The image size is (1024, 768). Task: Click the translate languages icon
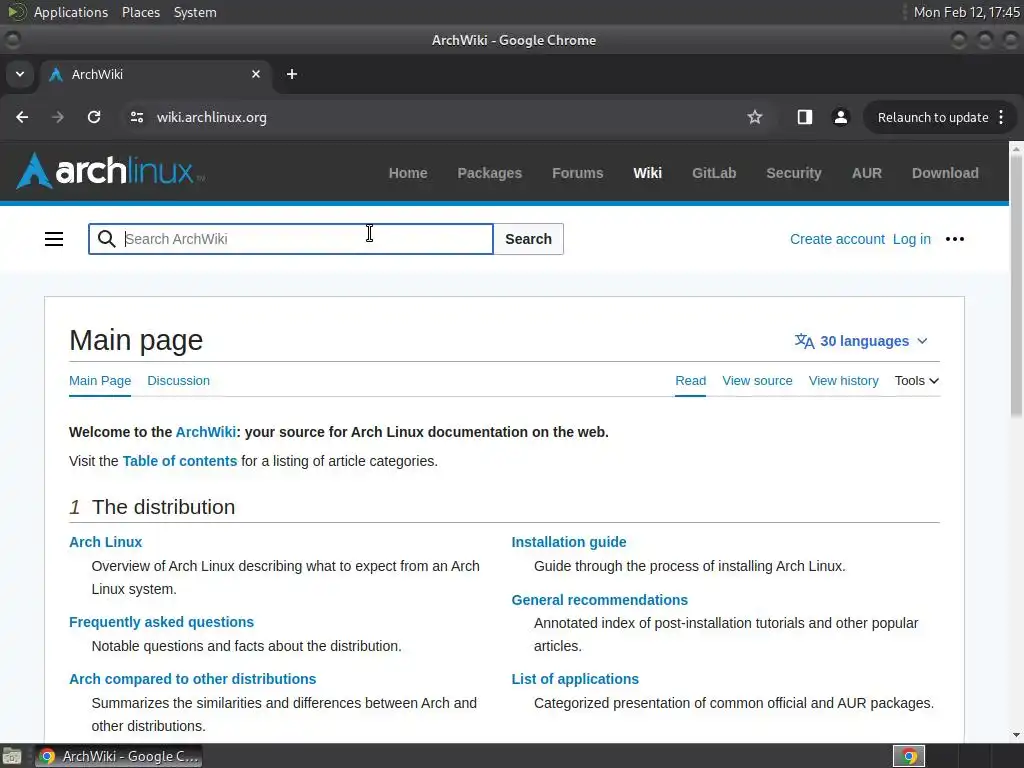point(805,341)
